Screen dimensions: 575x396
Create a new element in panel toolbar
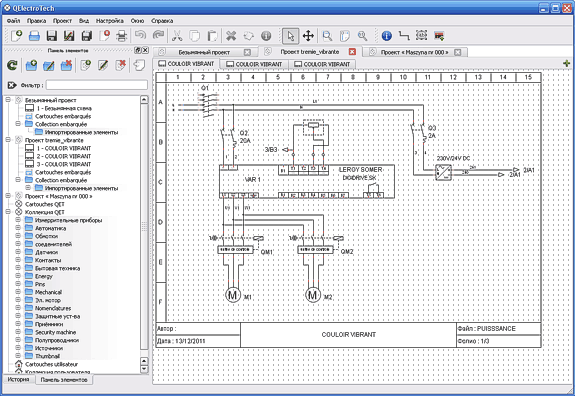(x=85, y=66)
